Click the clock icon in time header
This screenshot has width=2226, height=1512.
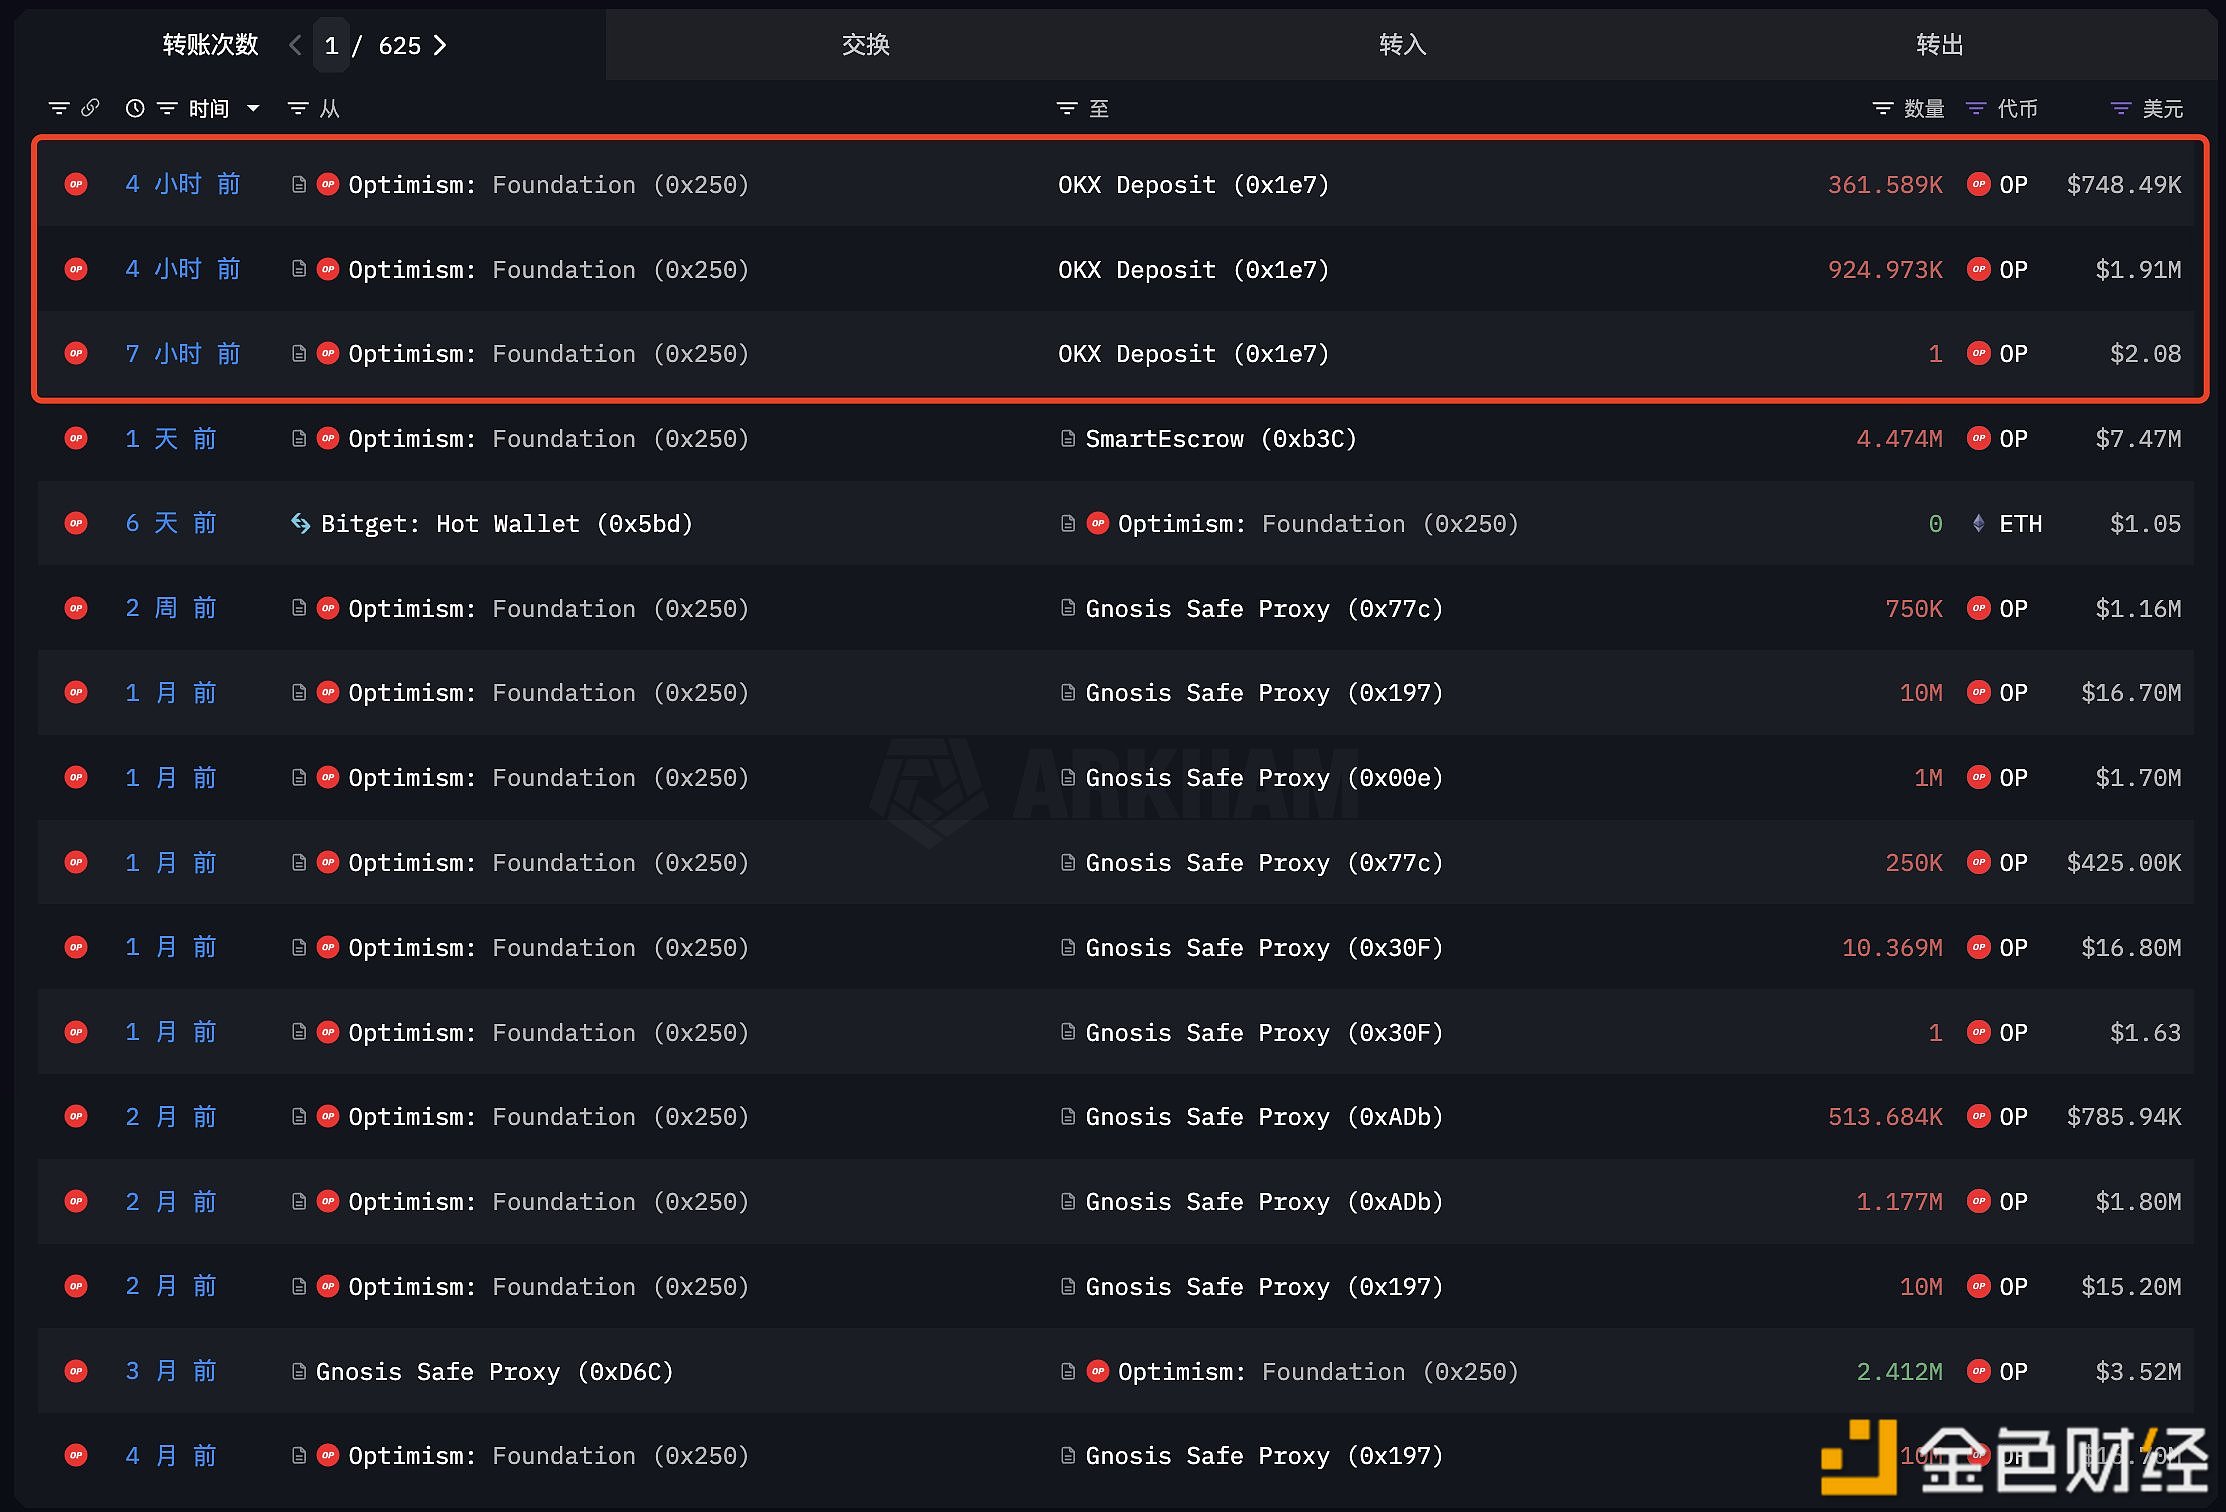coord(135,108)
